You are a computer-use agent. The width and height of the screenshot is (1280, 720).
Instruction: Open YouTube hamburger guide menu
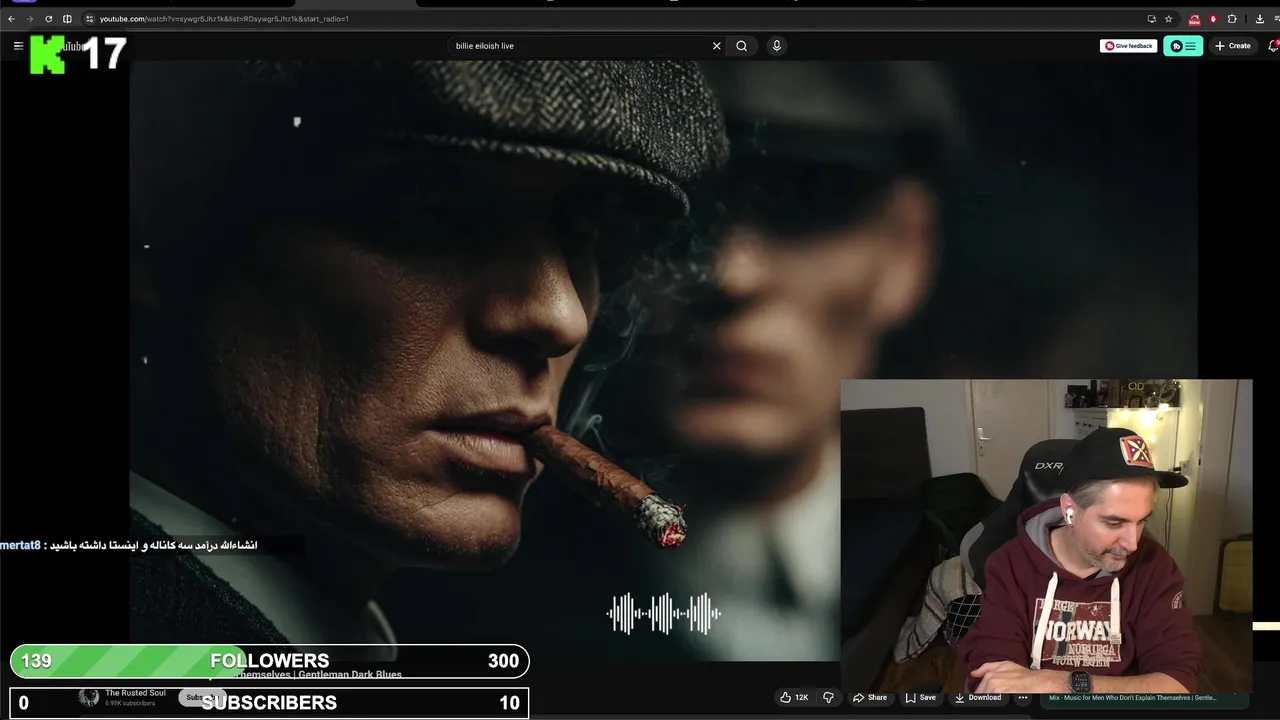(x=18, y=46)
